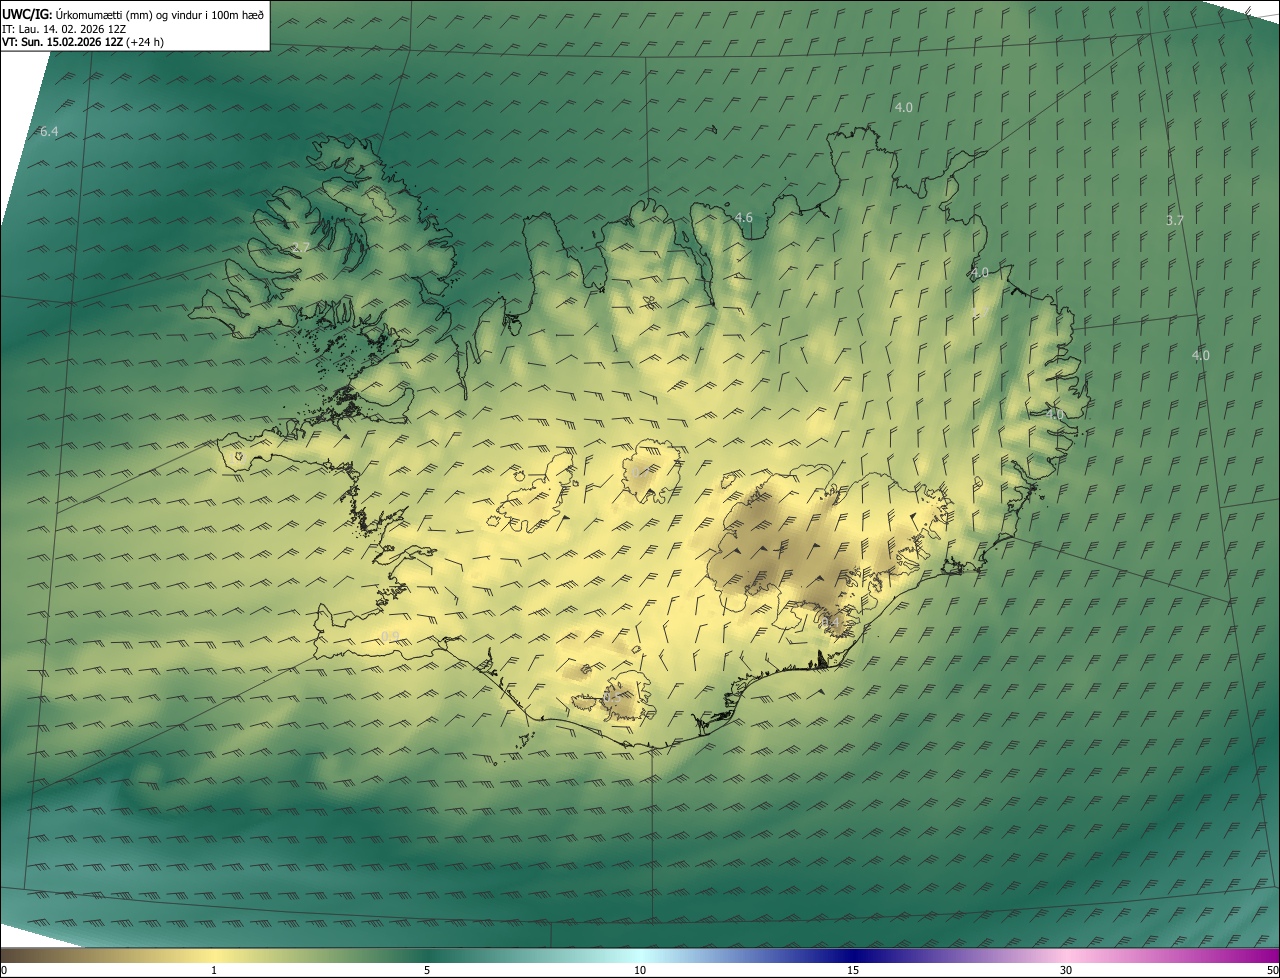Click the 4.6 value label on the north coast
Viewport: 1280px width, 978px height.
[743, 218]
